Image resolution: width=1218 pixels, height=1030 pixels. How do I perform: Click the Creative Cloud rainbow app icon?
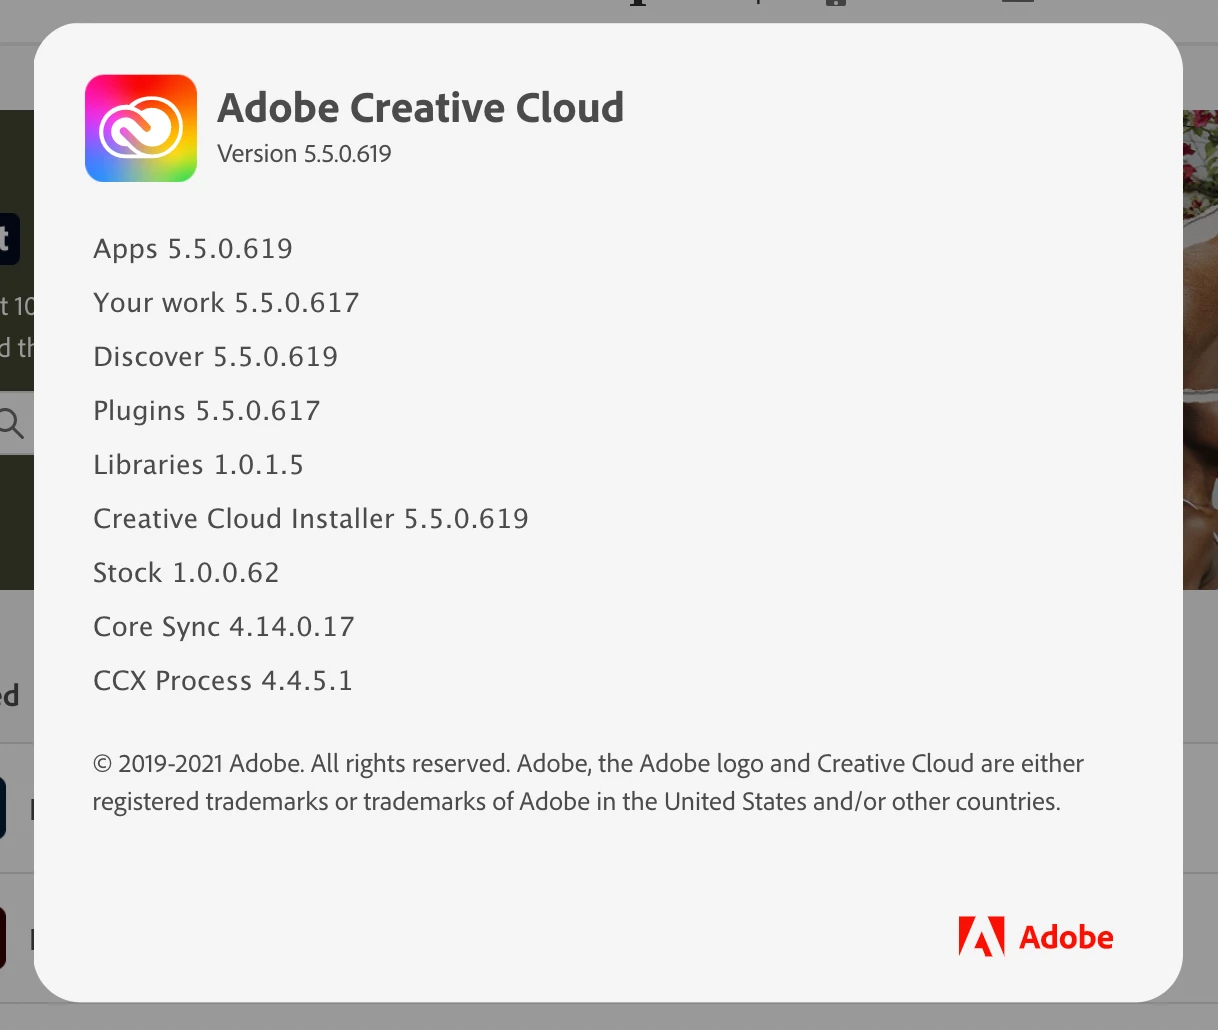141,129
